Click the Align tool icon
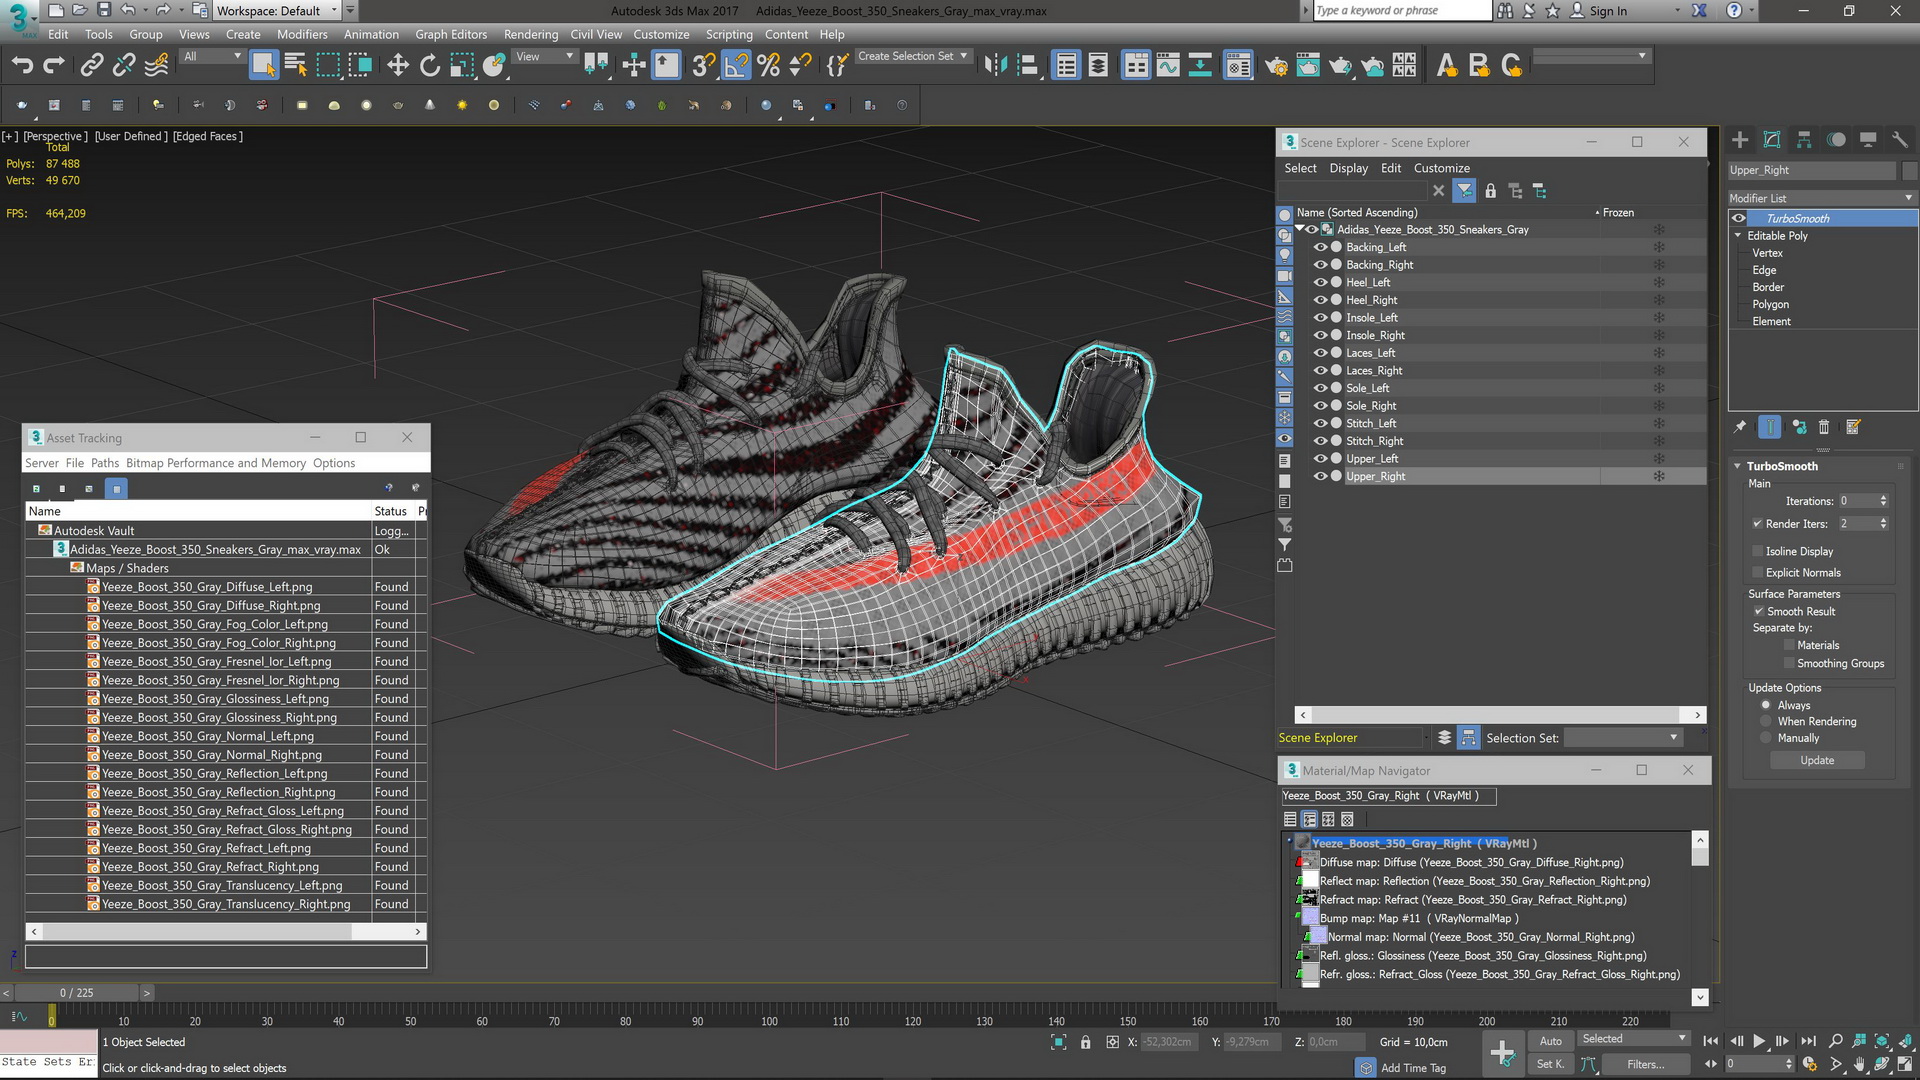Screen dimensions: 1920x1080 coord(1027,66)
